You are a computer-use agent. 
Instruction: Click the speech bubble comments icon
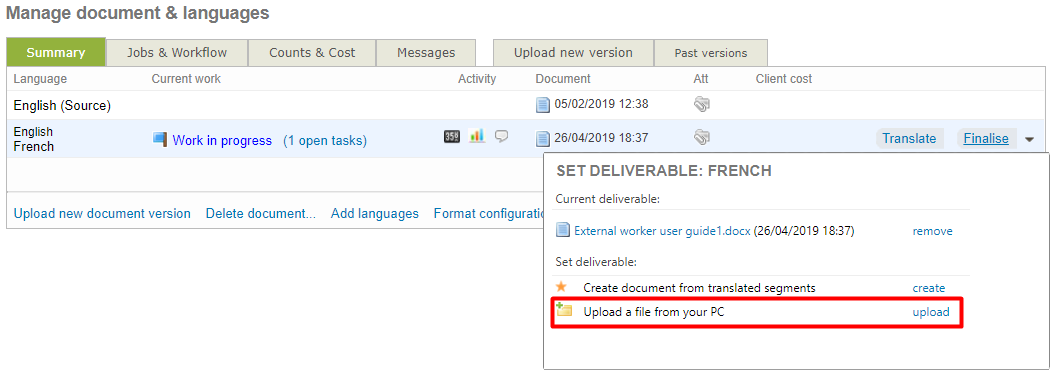coord(501,136)
